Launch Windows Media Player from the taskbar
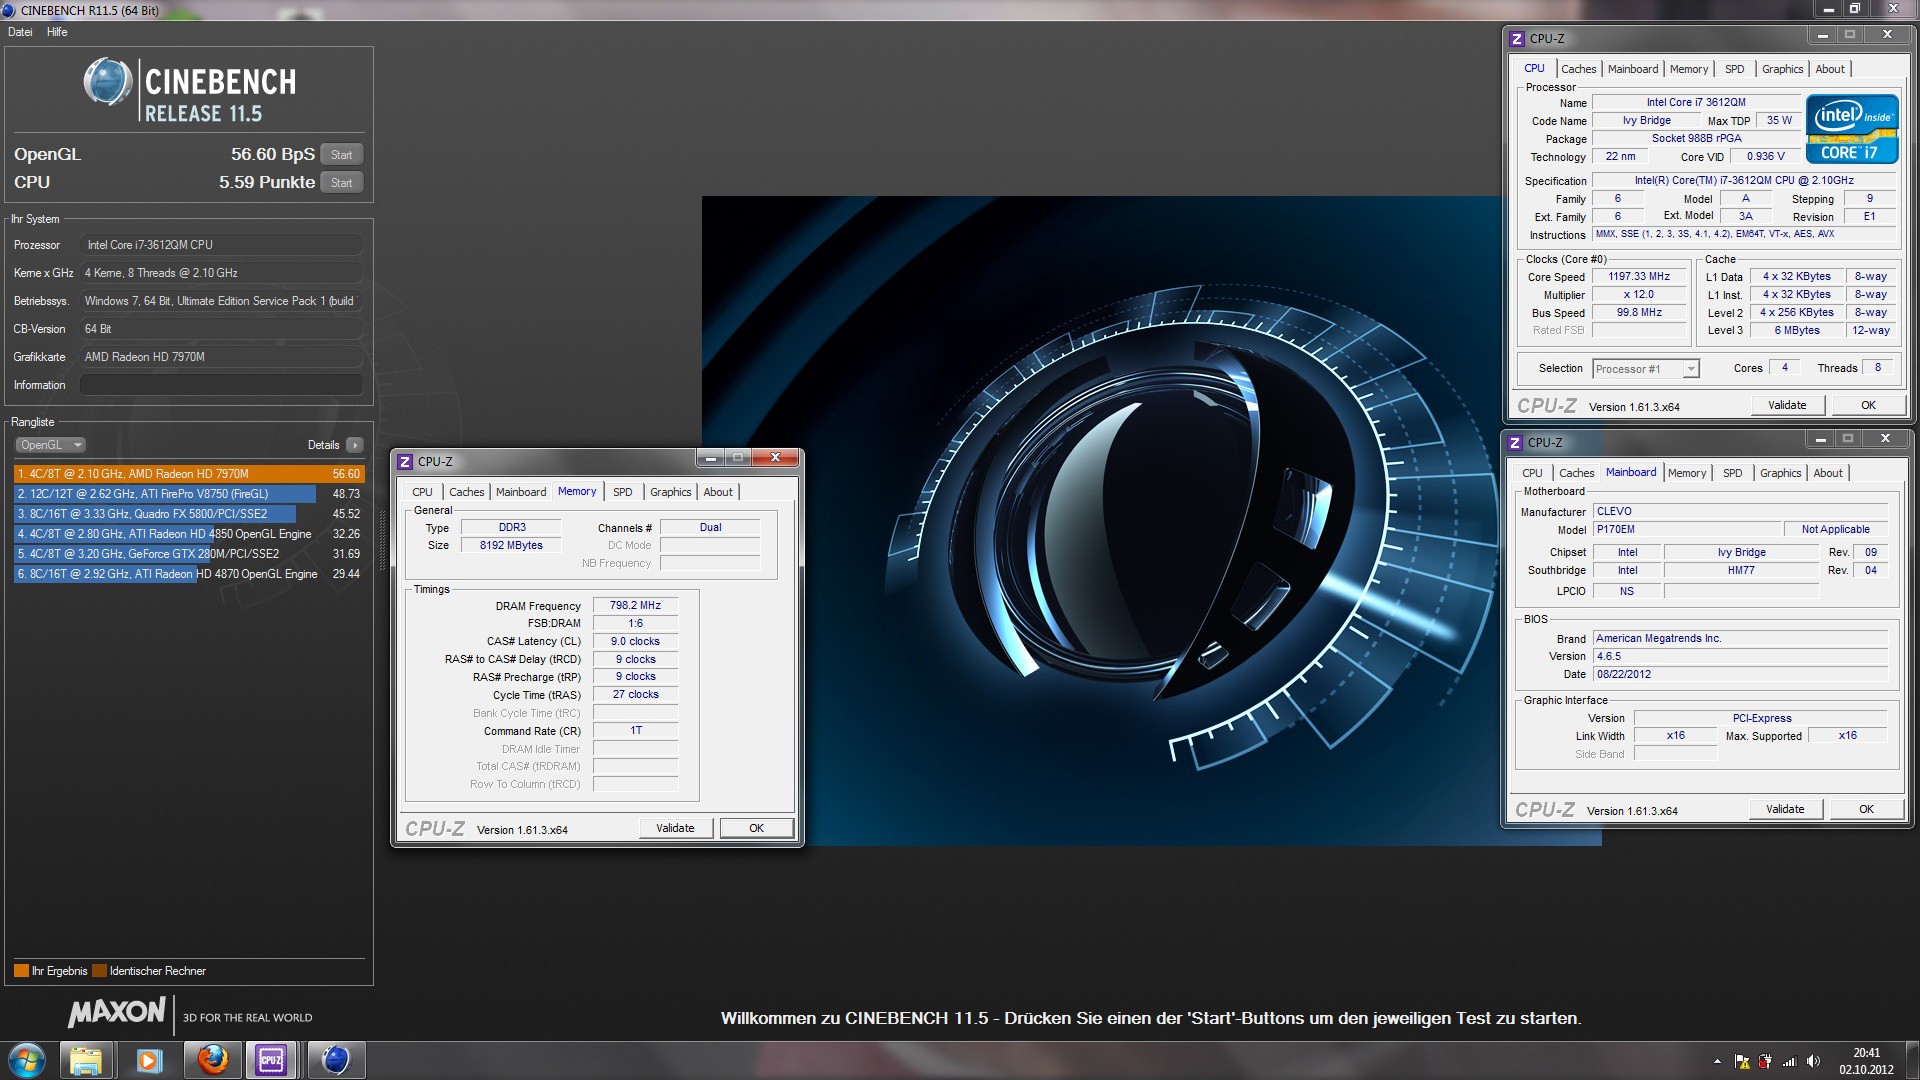The width and height of the screenshot is (1920, 1080). (149, 1060)
